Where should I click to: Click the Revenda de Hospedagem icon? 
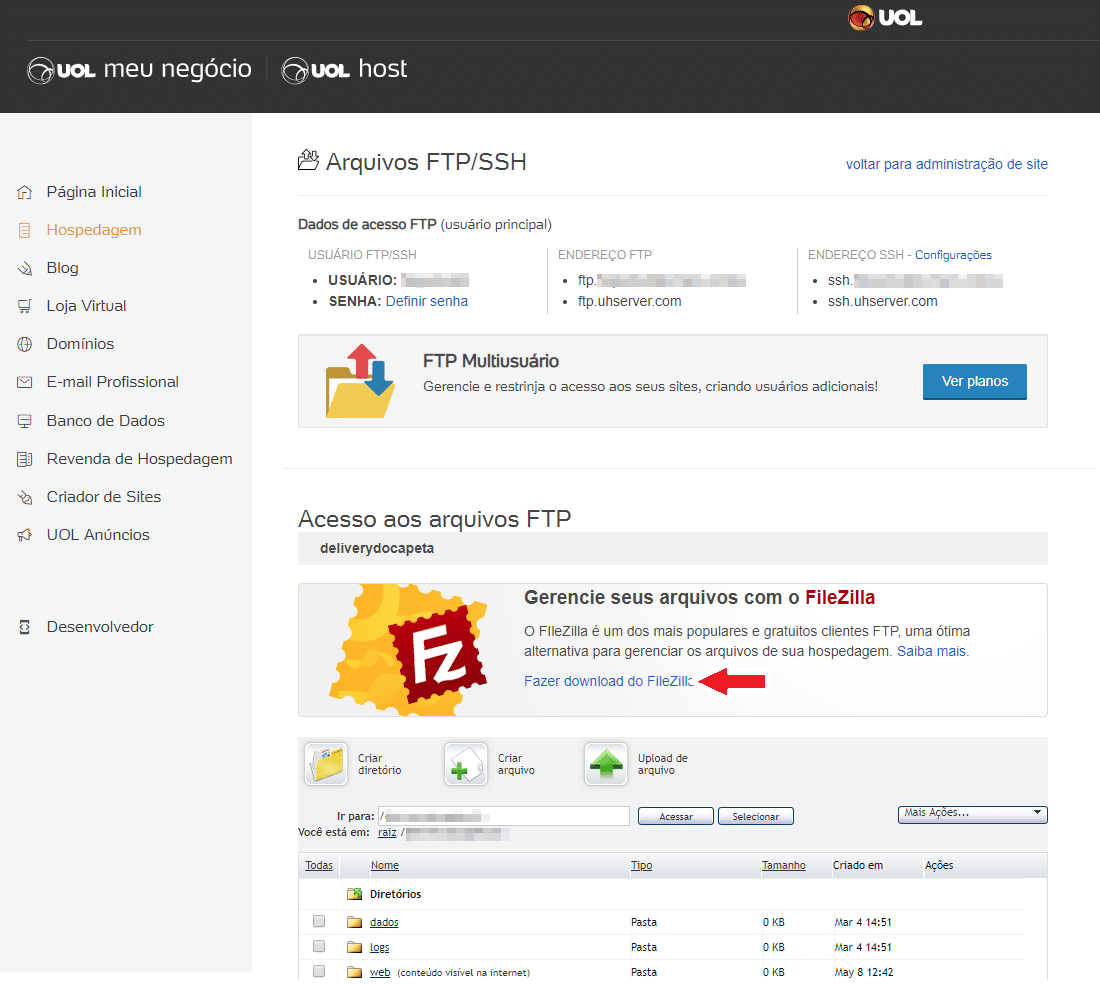(25, 459)
